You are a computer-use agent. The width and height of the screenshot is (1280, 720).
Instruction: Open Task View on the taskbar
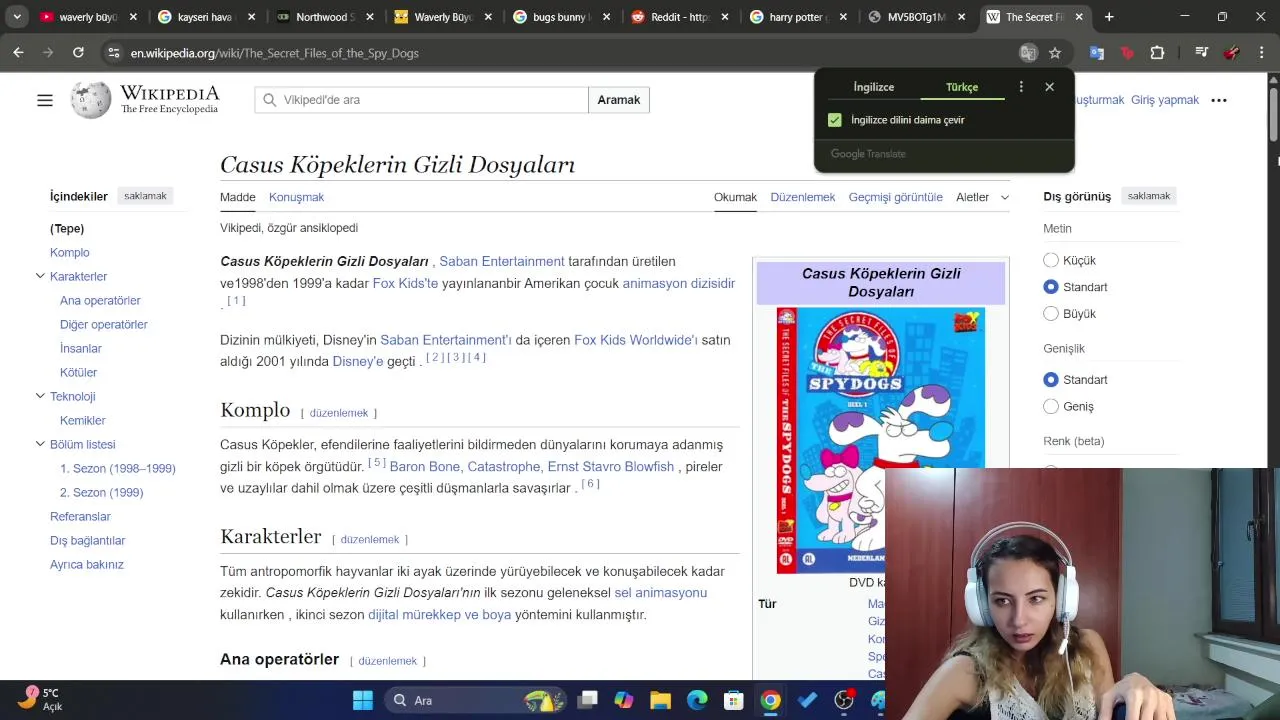587,700
